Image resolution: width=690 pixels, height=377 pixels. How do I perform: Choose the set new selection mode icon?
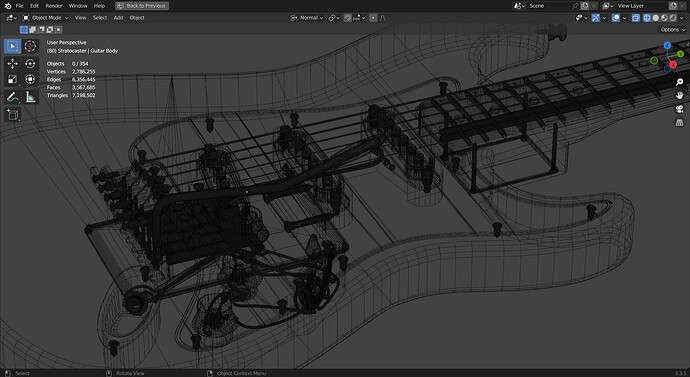click(24, 29)
